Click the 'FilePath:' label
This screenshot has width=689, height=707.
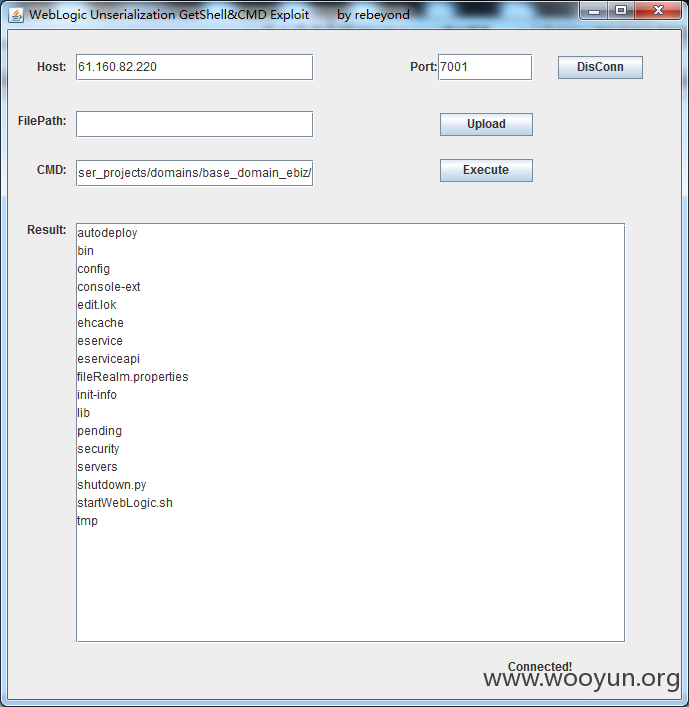pyautogui.click(x=42, y=121)
